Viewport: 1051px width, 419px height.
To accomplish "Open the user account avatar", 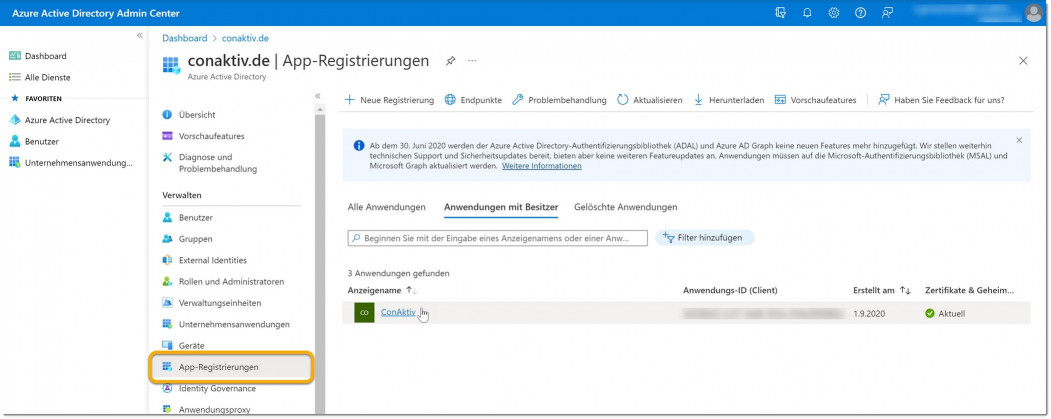I will coord(1033,13).
